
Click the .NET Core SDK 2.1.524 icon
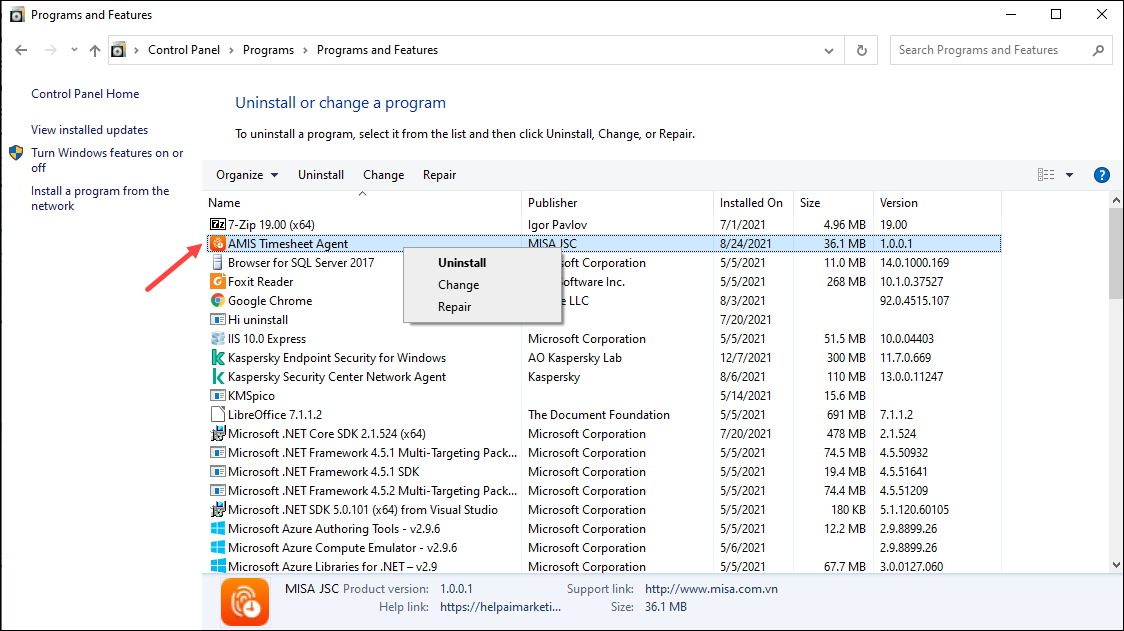(x=218, y=434)
